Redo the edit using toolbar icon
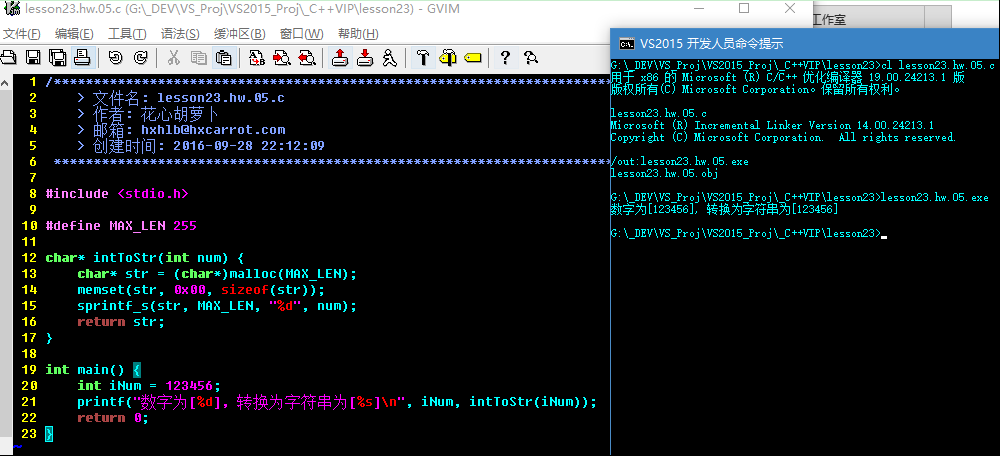The image size is (1000, 456). coord(140,57)
